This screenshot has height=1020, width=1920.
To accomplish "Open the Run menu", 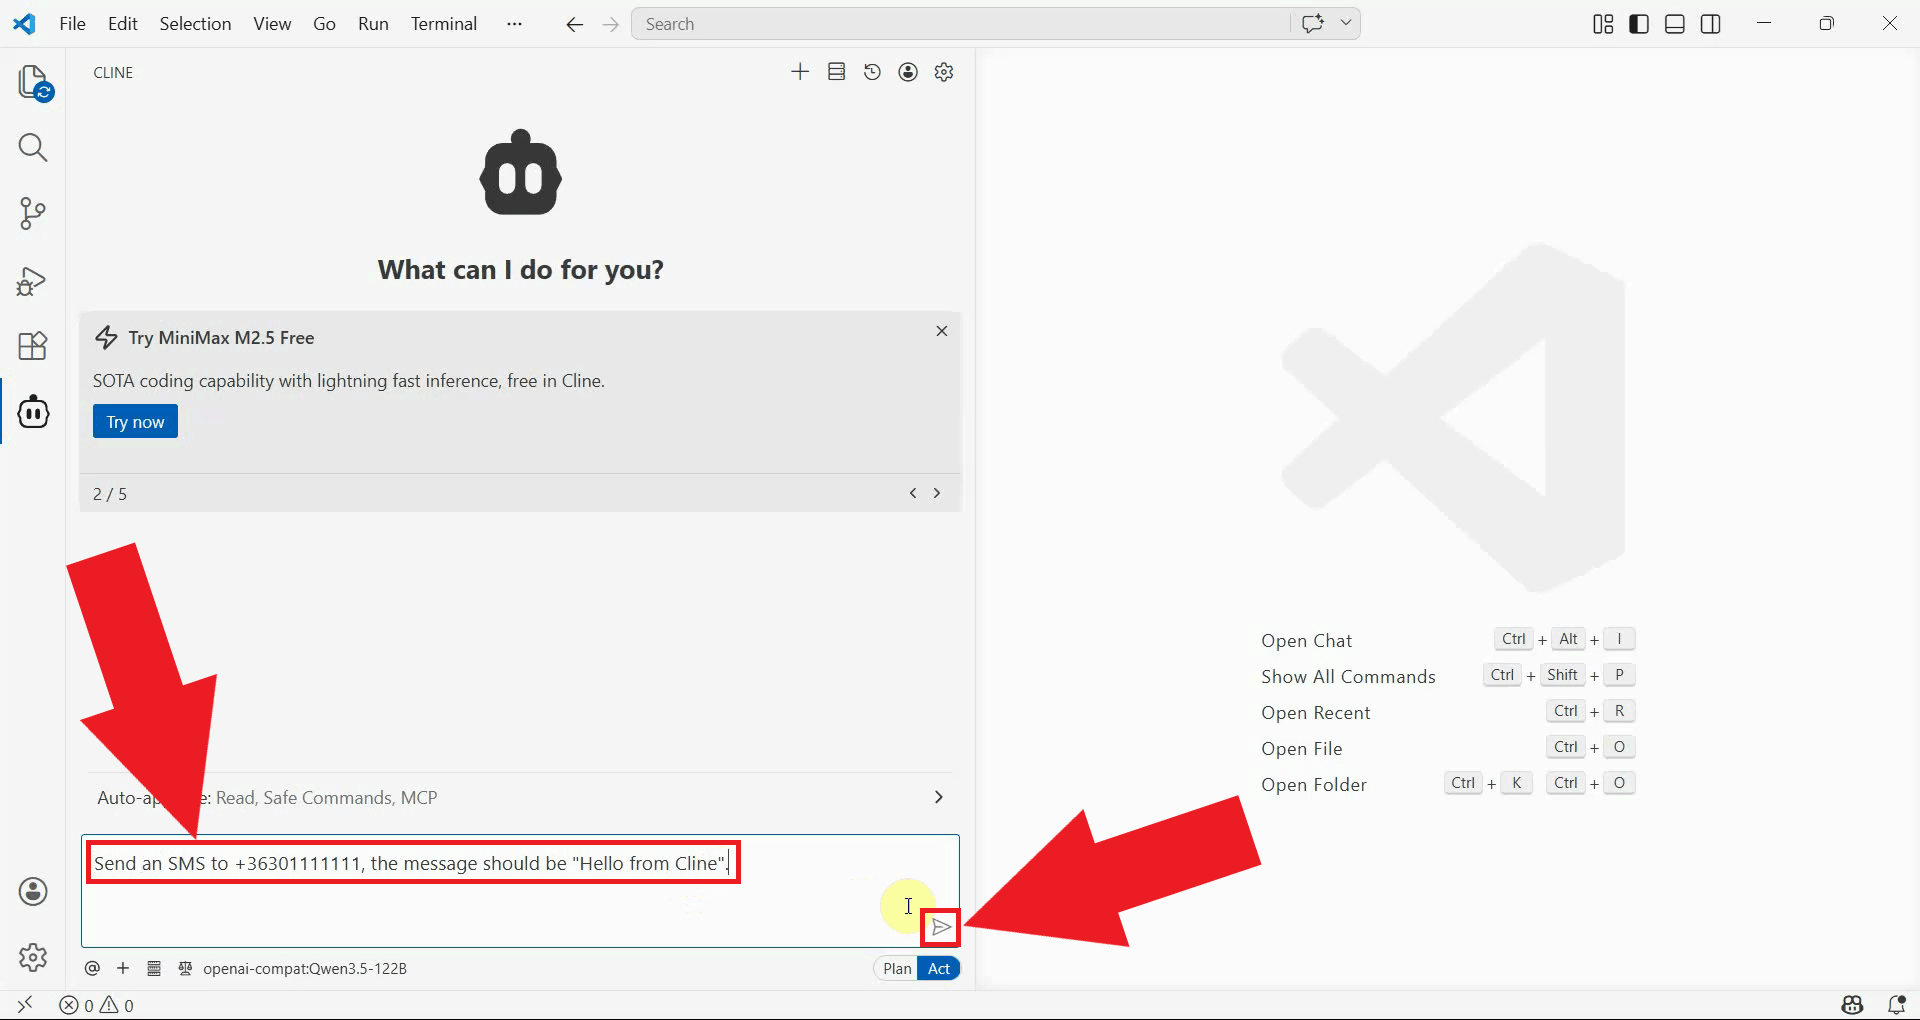I will pos(373,24).
